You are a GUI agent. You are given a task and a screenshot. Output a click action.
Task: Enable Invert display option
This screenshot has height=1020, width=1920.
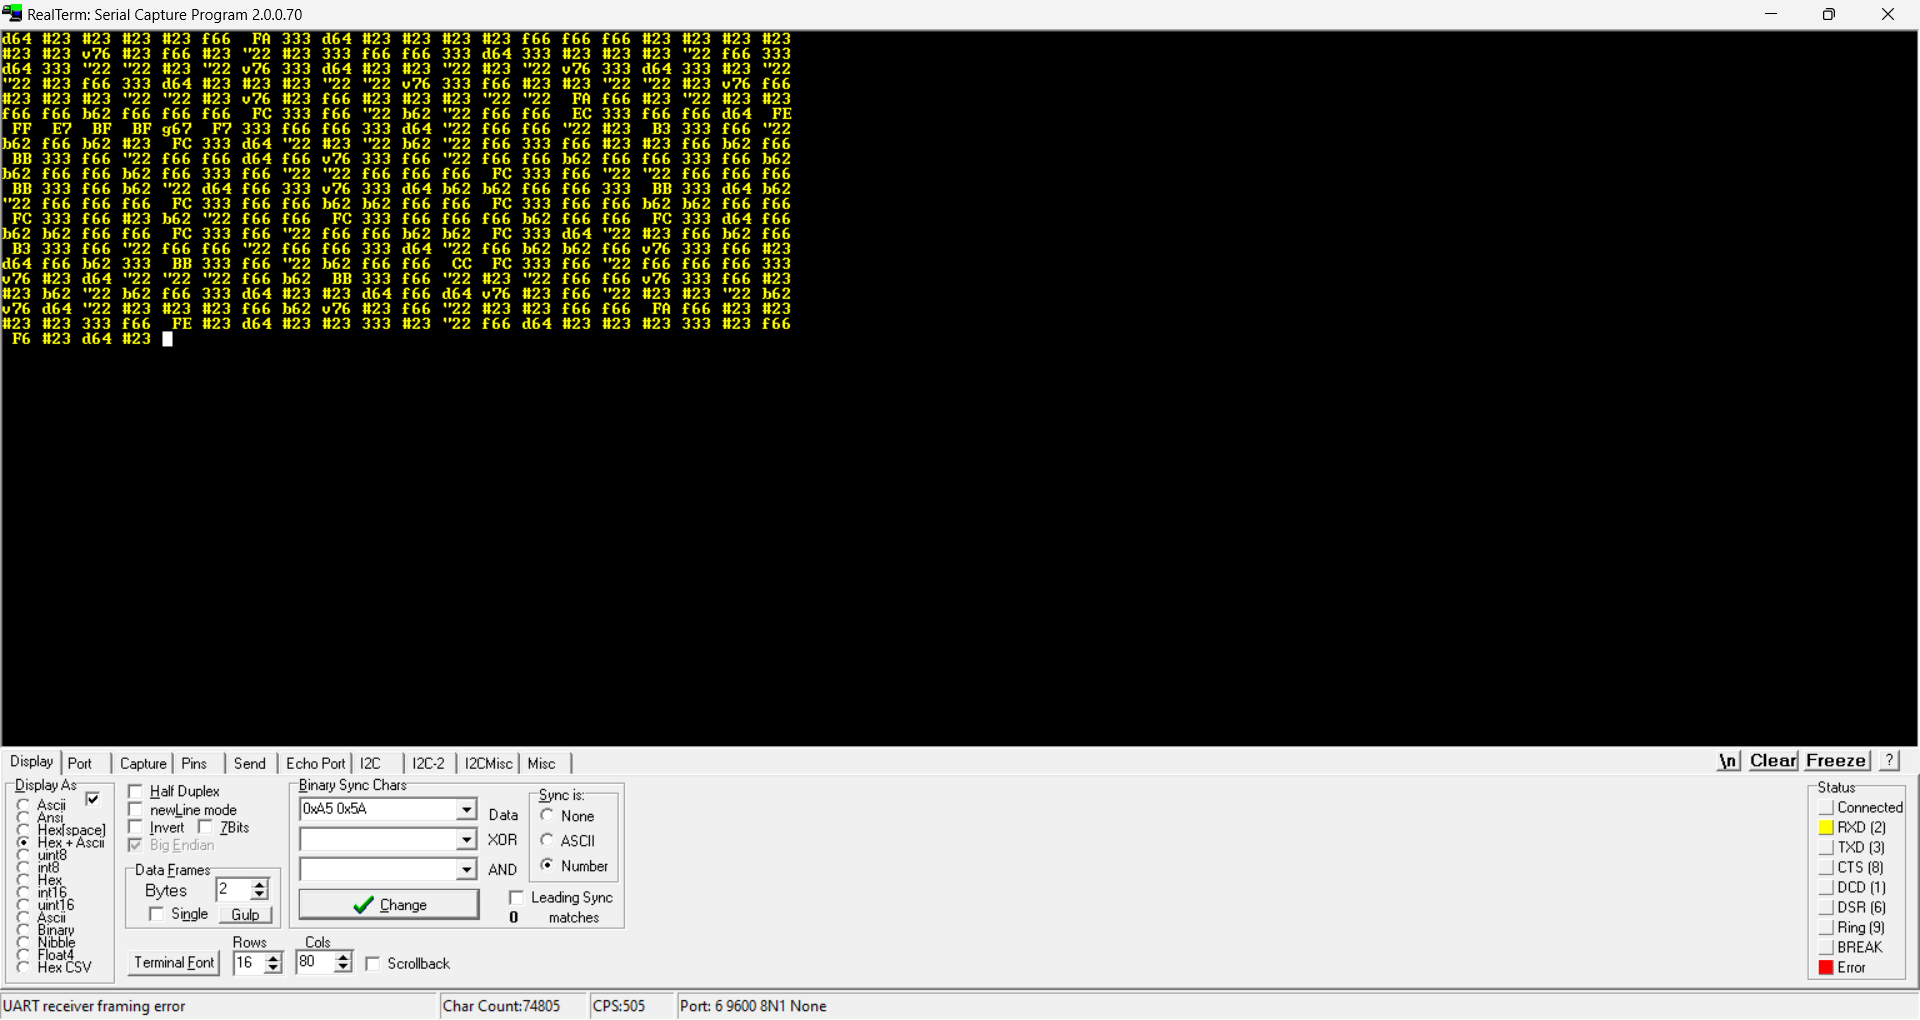[x=137, y=827]
